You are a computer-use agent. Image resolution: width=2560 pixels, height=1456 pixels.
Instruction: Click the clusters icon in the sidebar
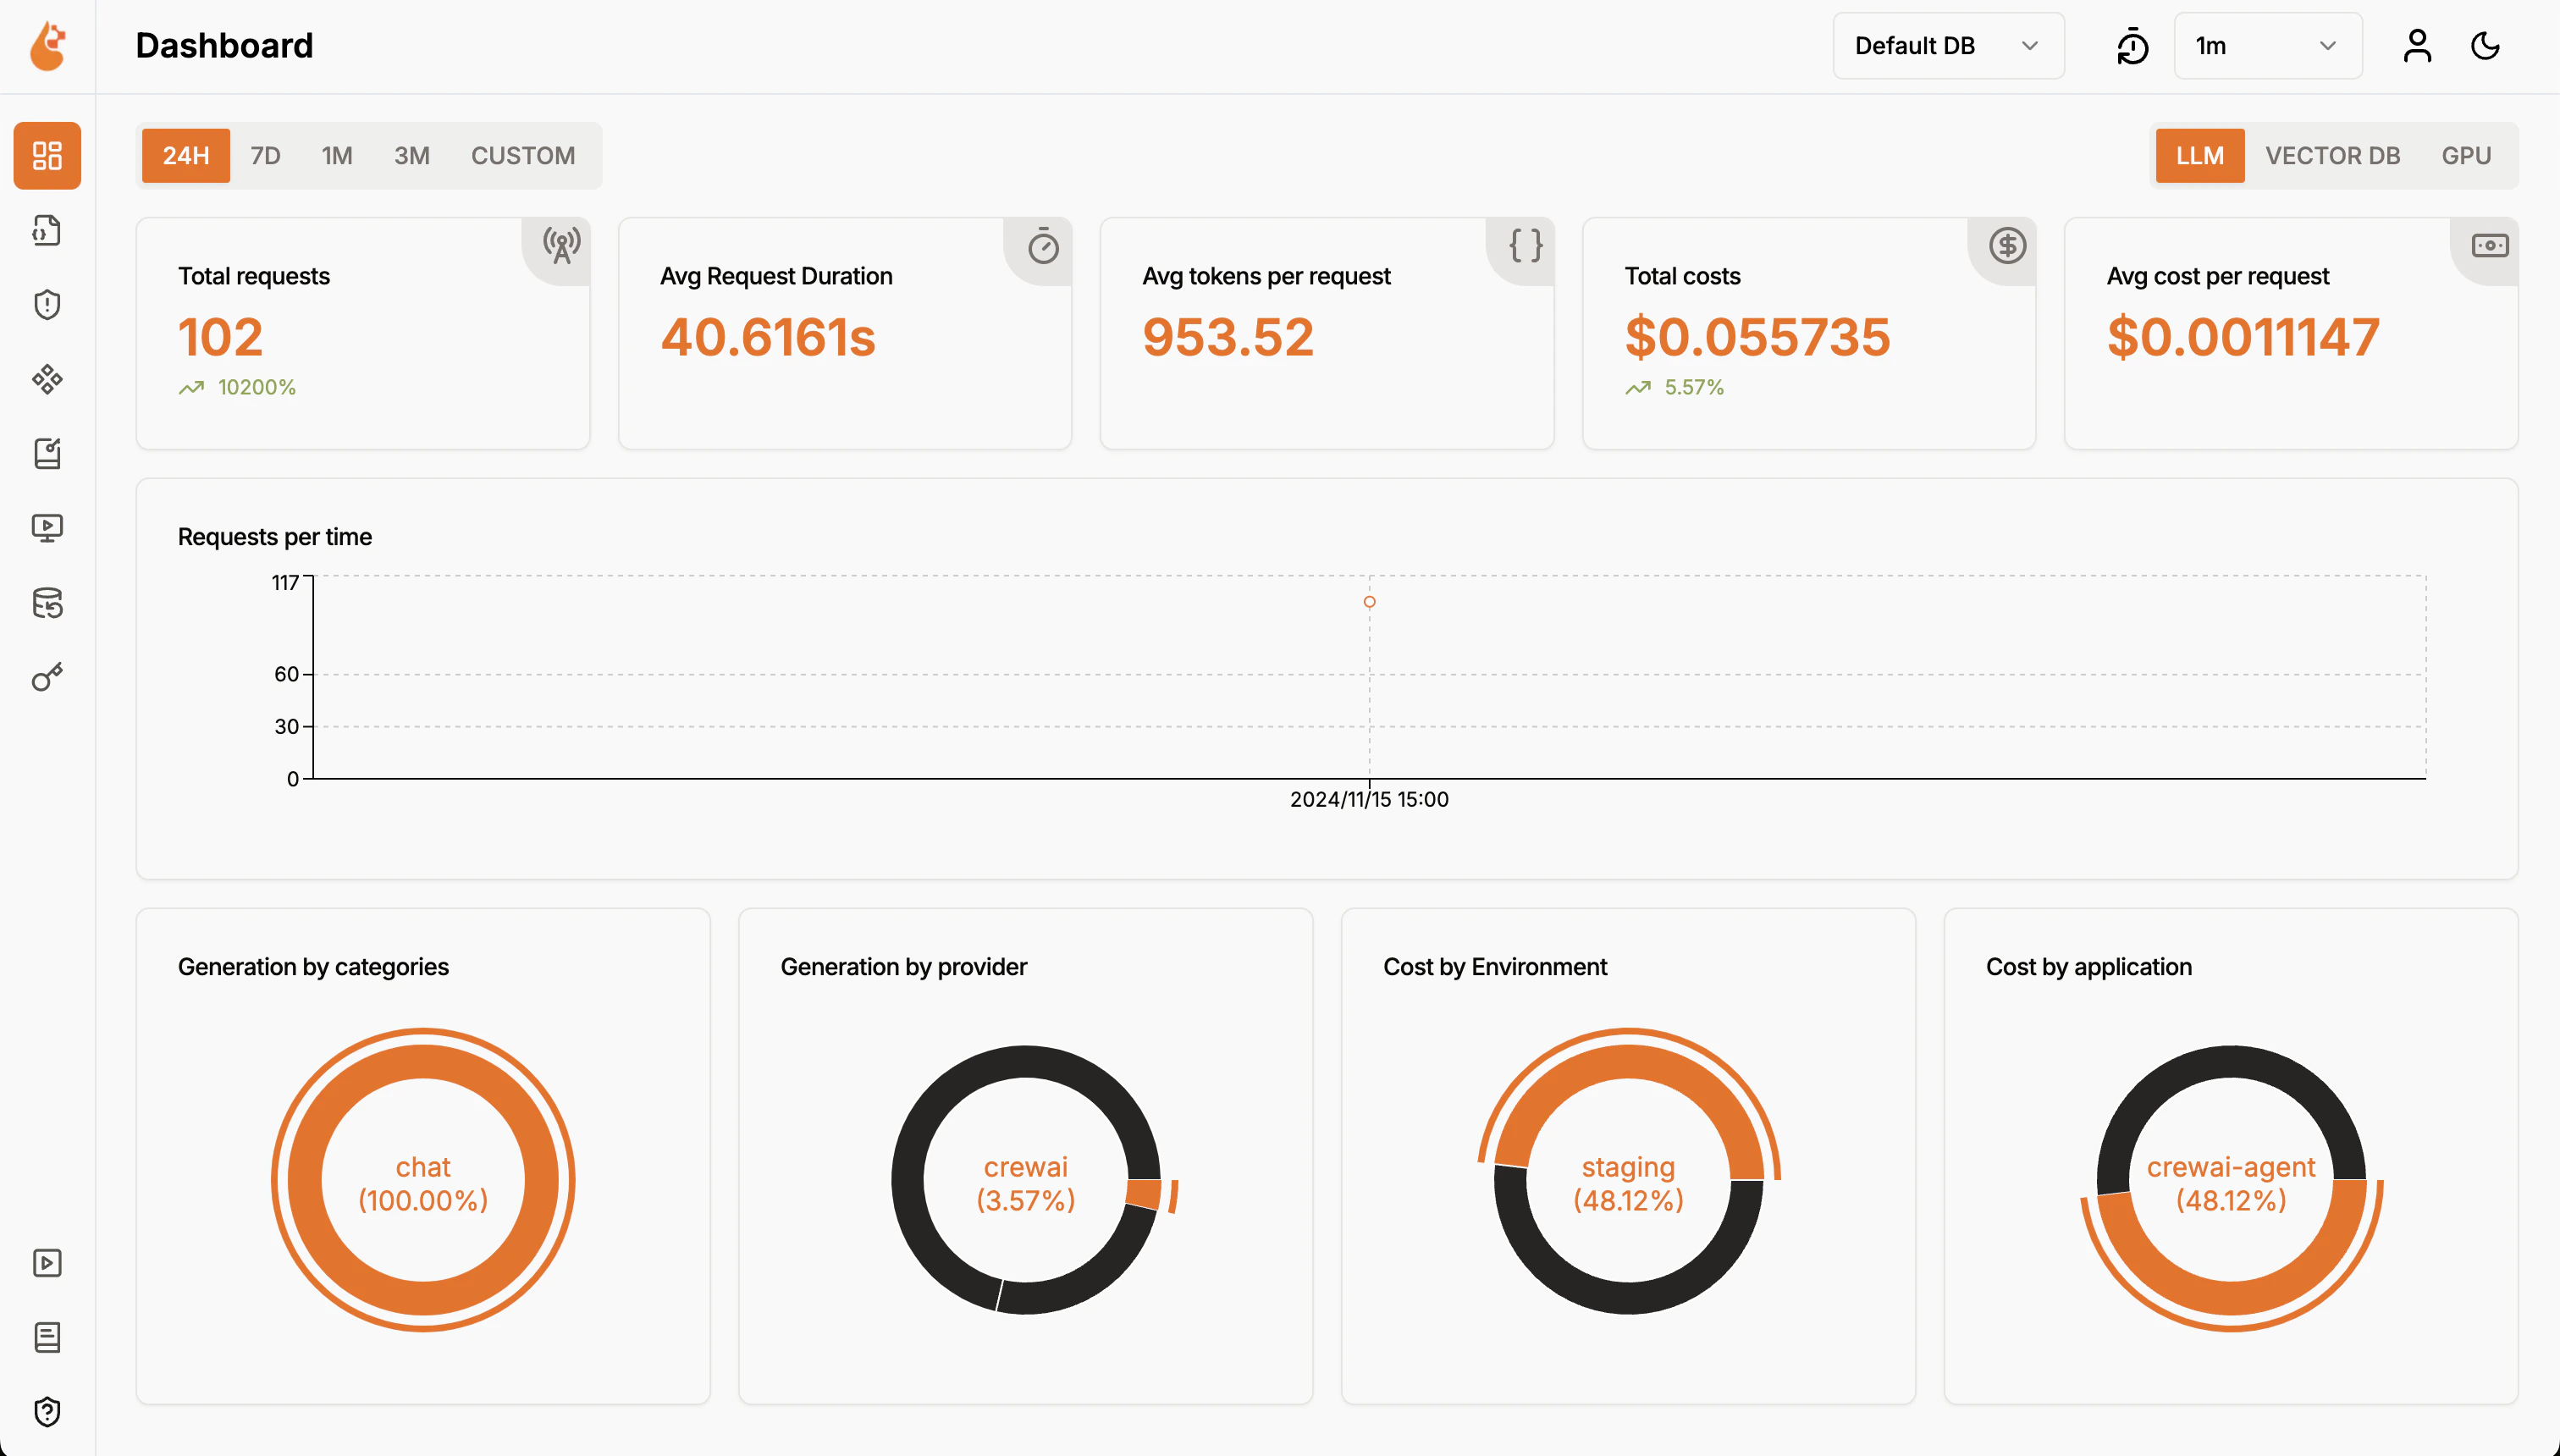click(47, 380)
